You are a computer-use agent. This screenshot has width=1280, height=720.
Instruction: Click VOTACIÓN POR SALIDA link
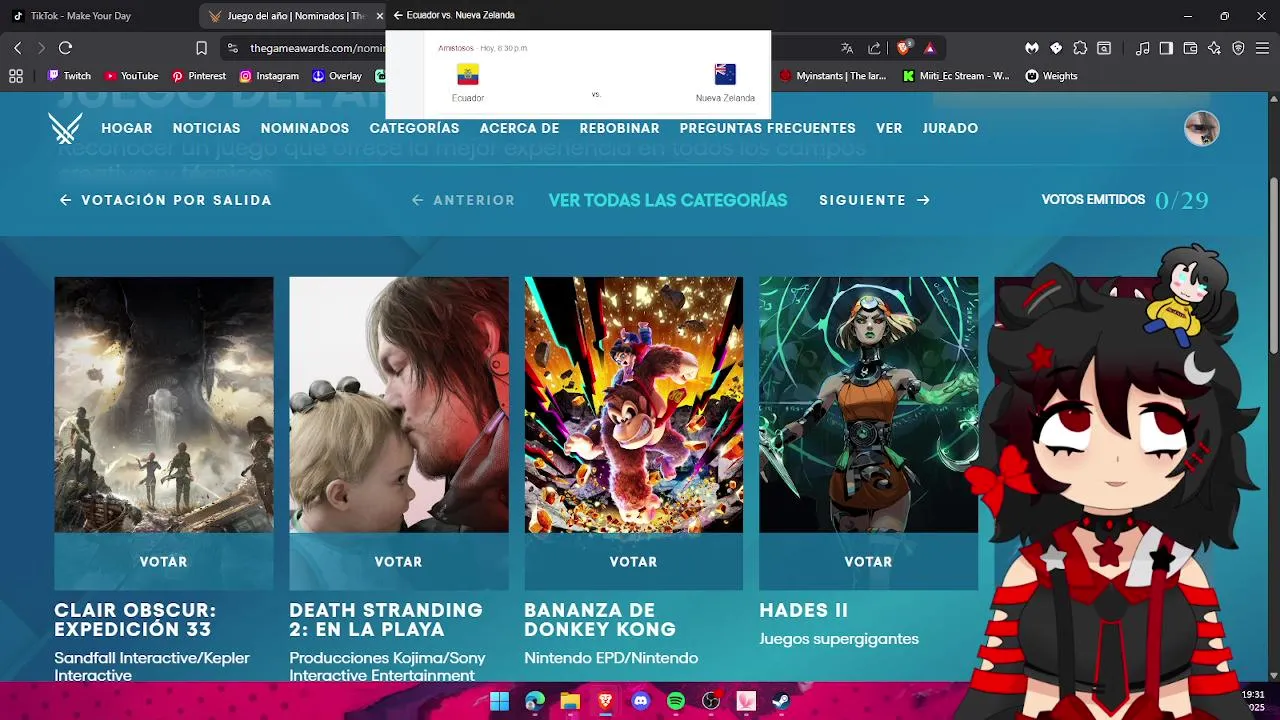pyautogui.click(x=165, y=200)
